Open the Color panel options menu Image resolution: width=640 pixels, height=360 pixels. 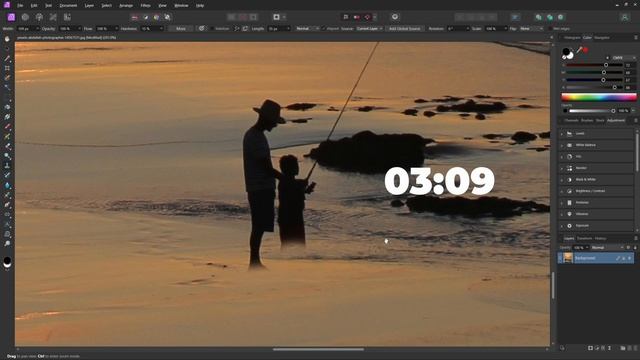pyautogui.click(x=636, y=38)
